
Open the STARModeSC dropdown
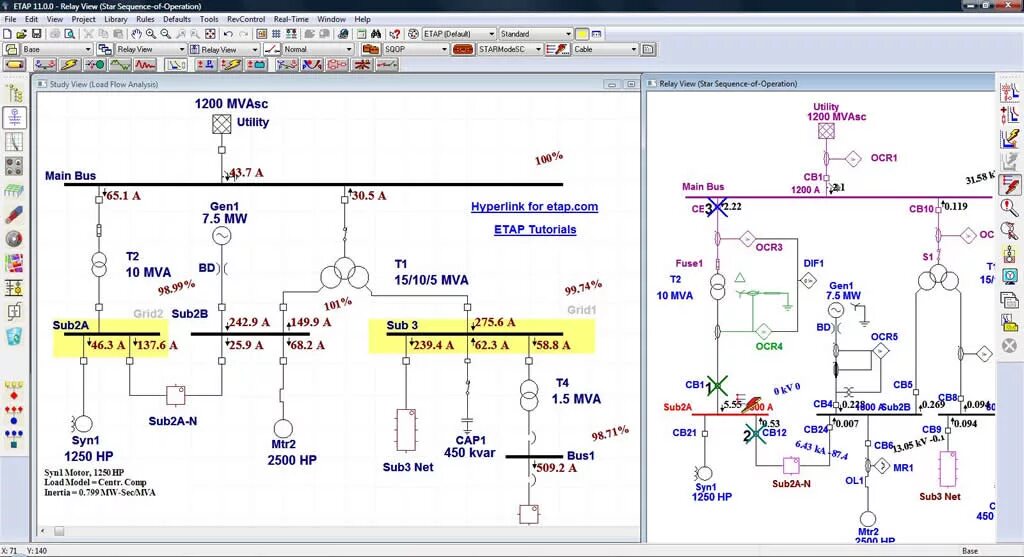510,49
